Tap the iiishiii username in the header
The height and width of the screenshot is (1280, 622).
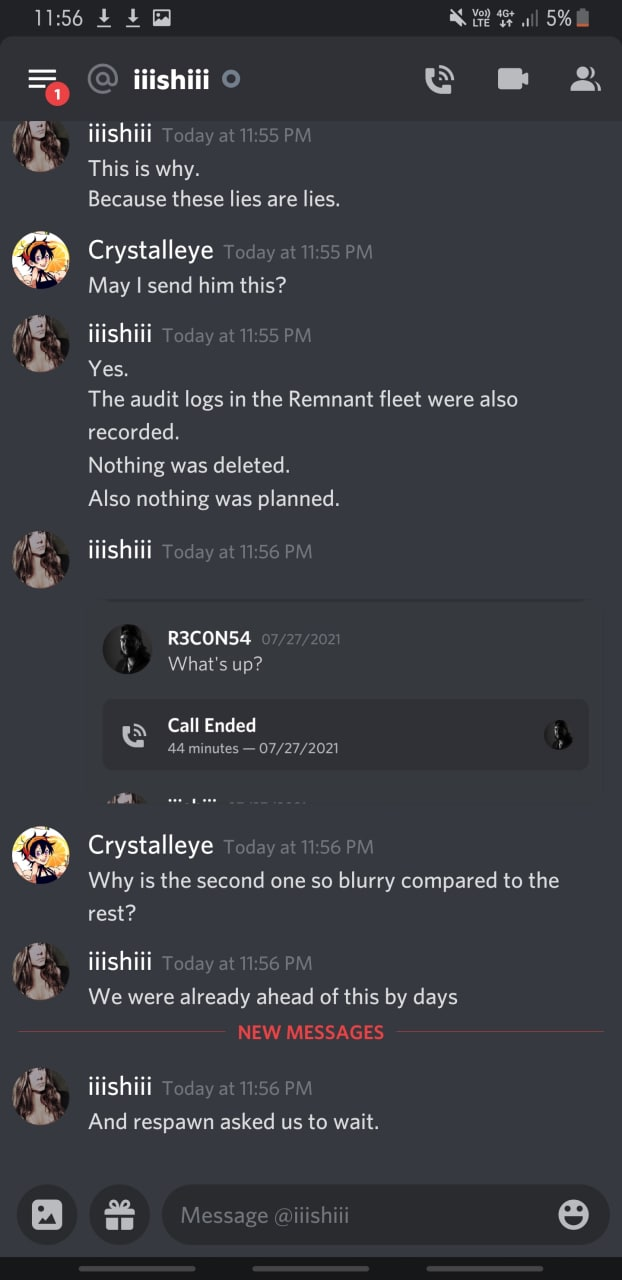click(171, 79)
